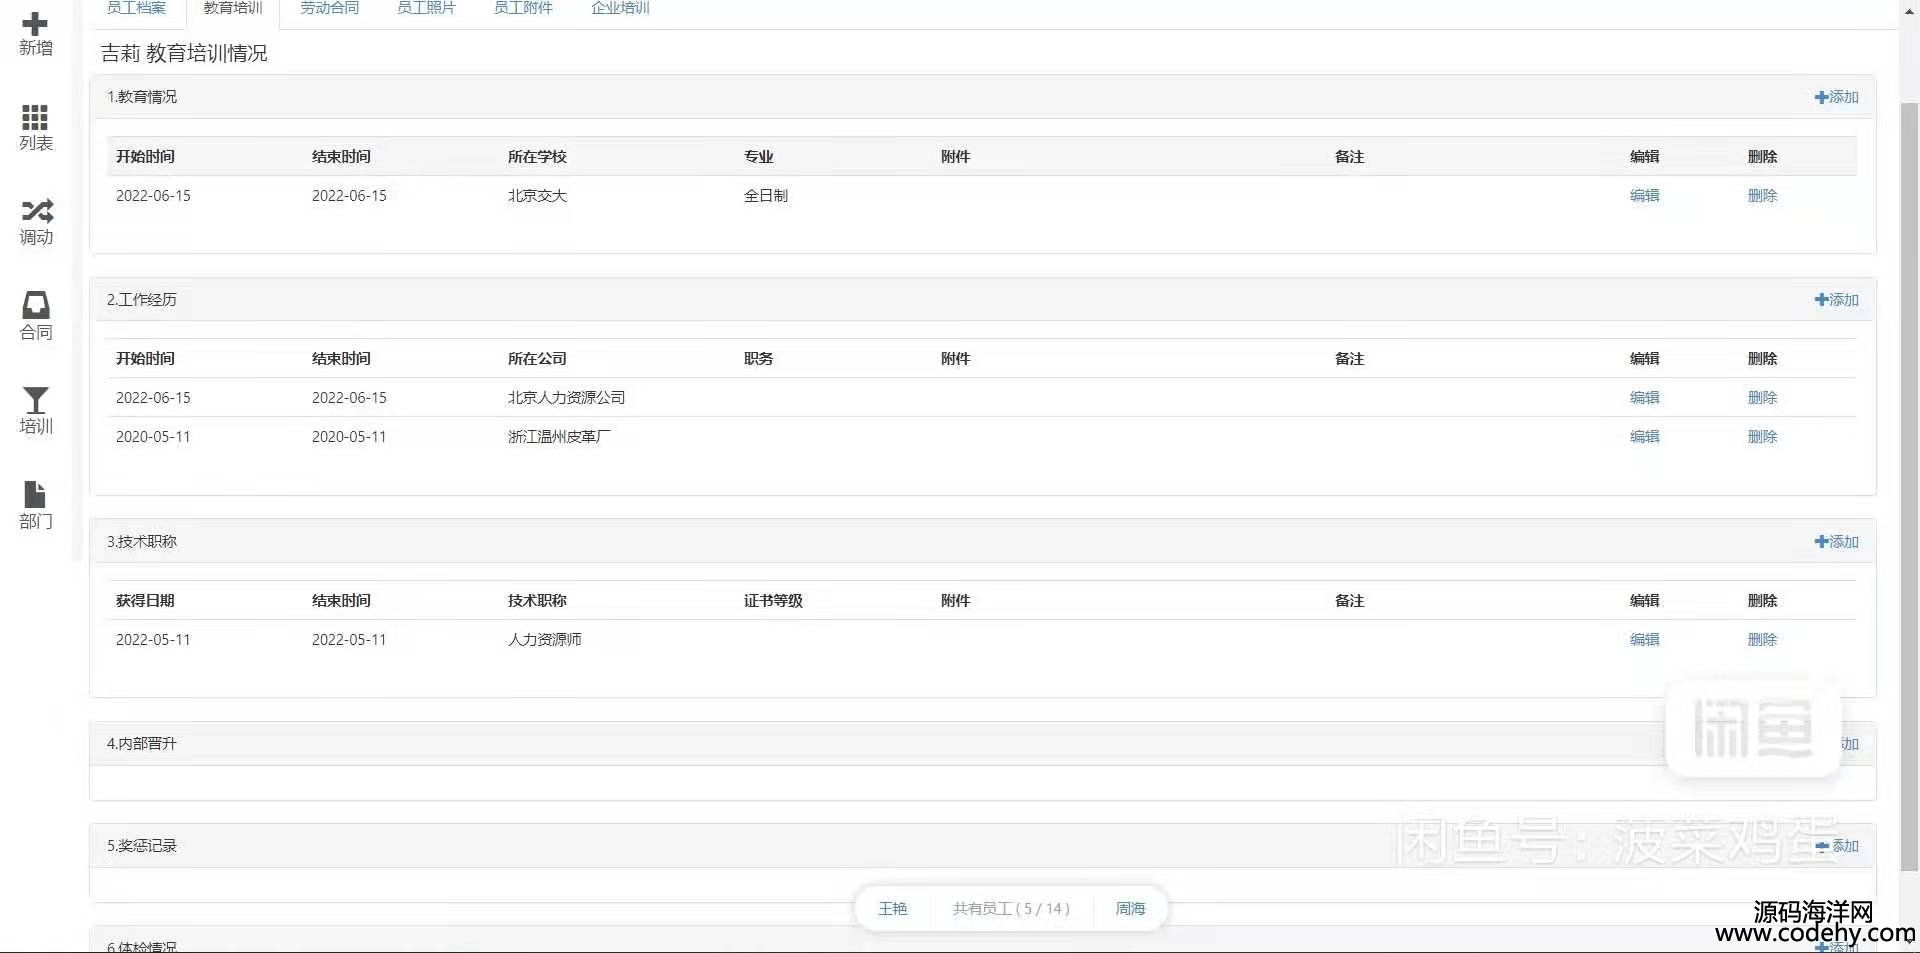Delete the 北京交大 education row
The image size is (1920, 953).
pyautogui.click(x=1762, y=196)
